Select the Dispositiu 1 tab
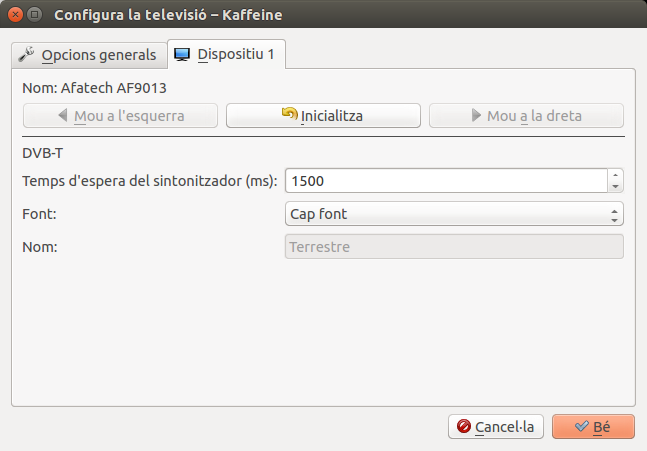 click(x=227, y=54)
